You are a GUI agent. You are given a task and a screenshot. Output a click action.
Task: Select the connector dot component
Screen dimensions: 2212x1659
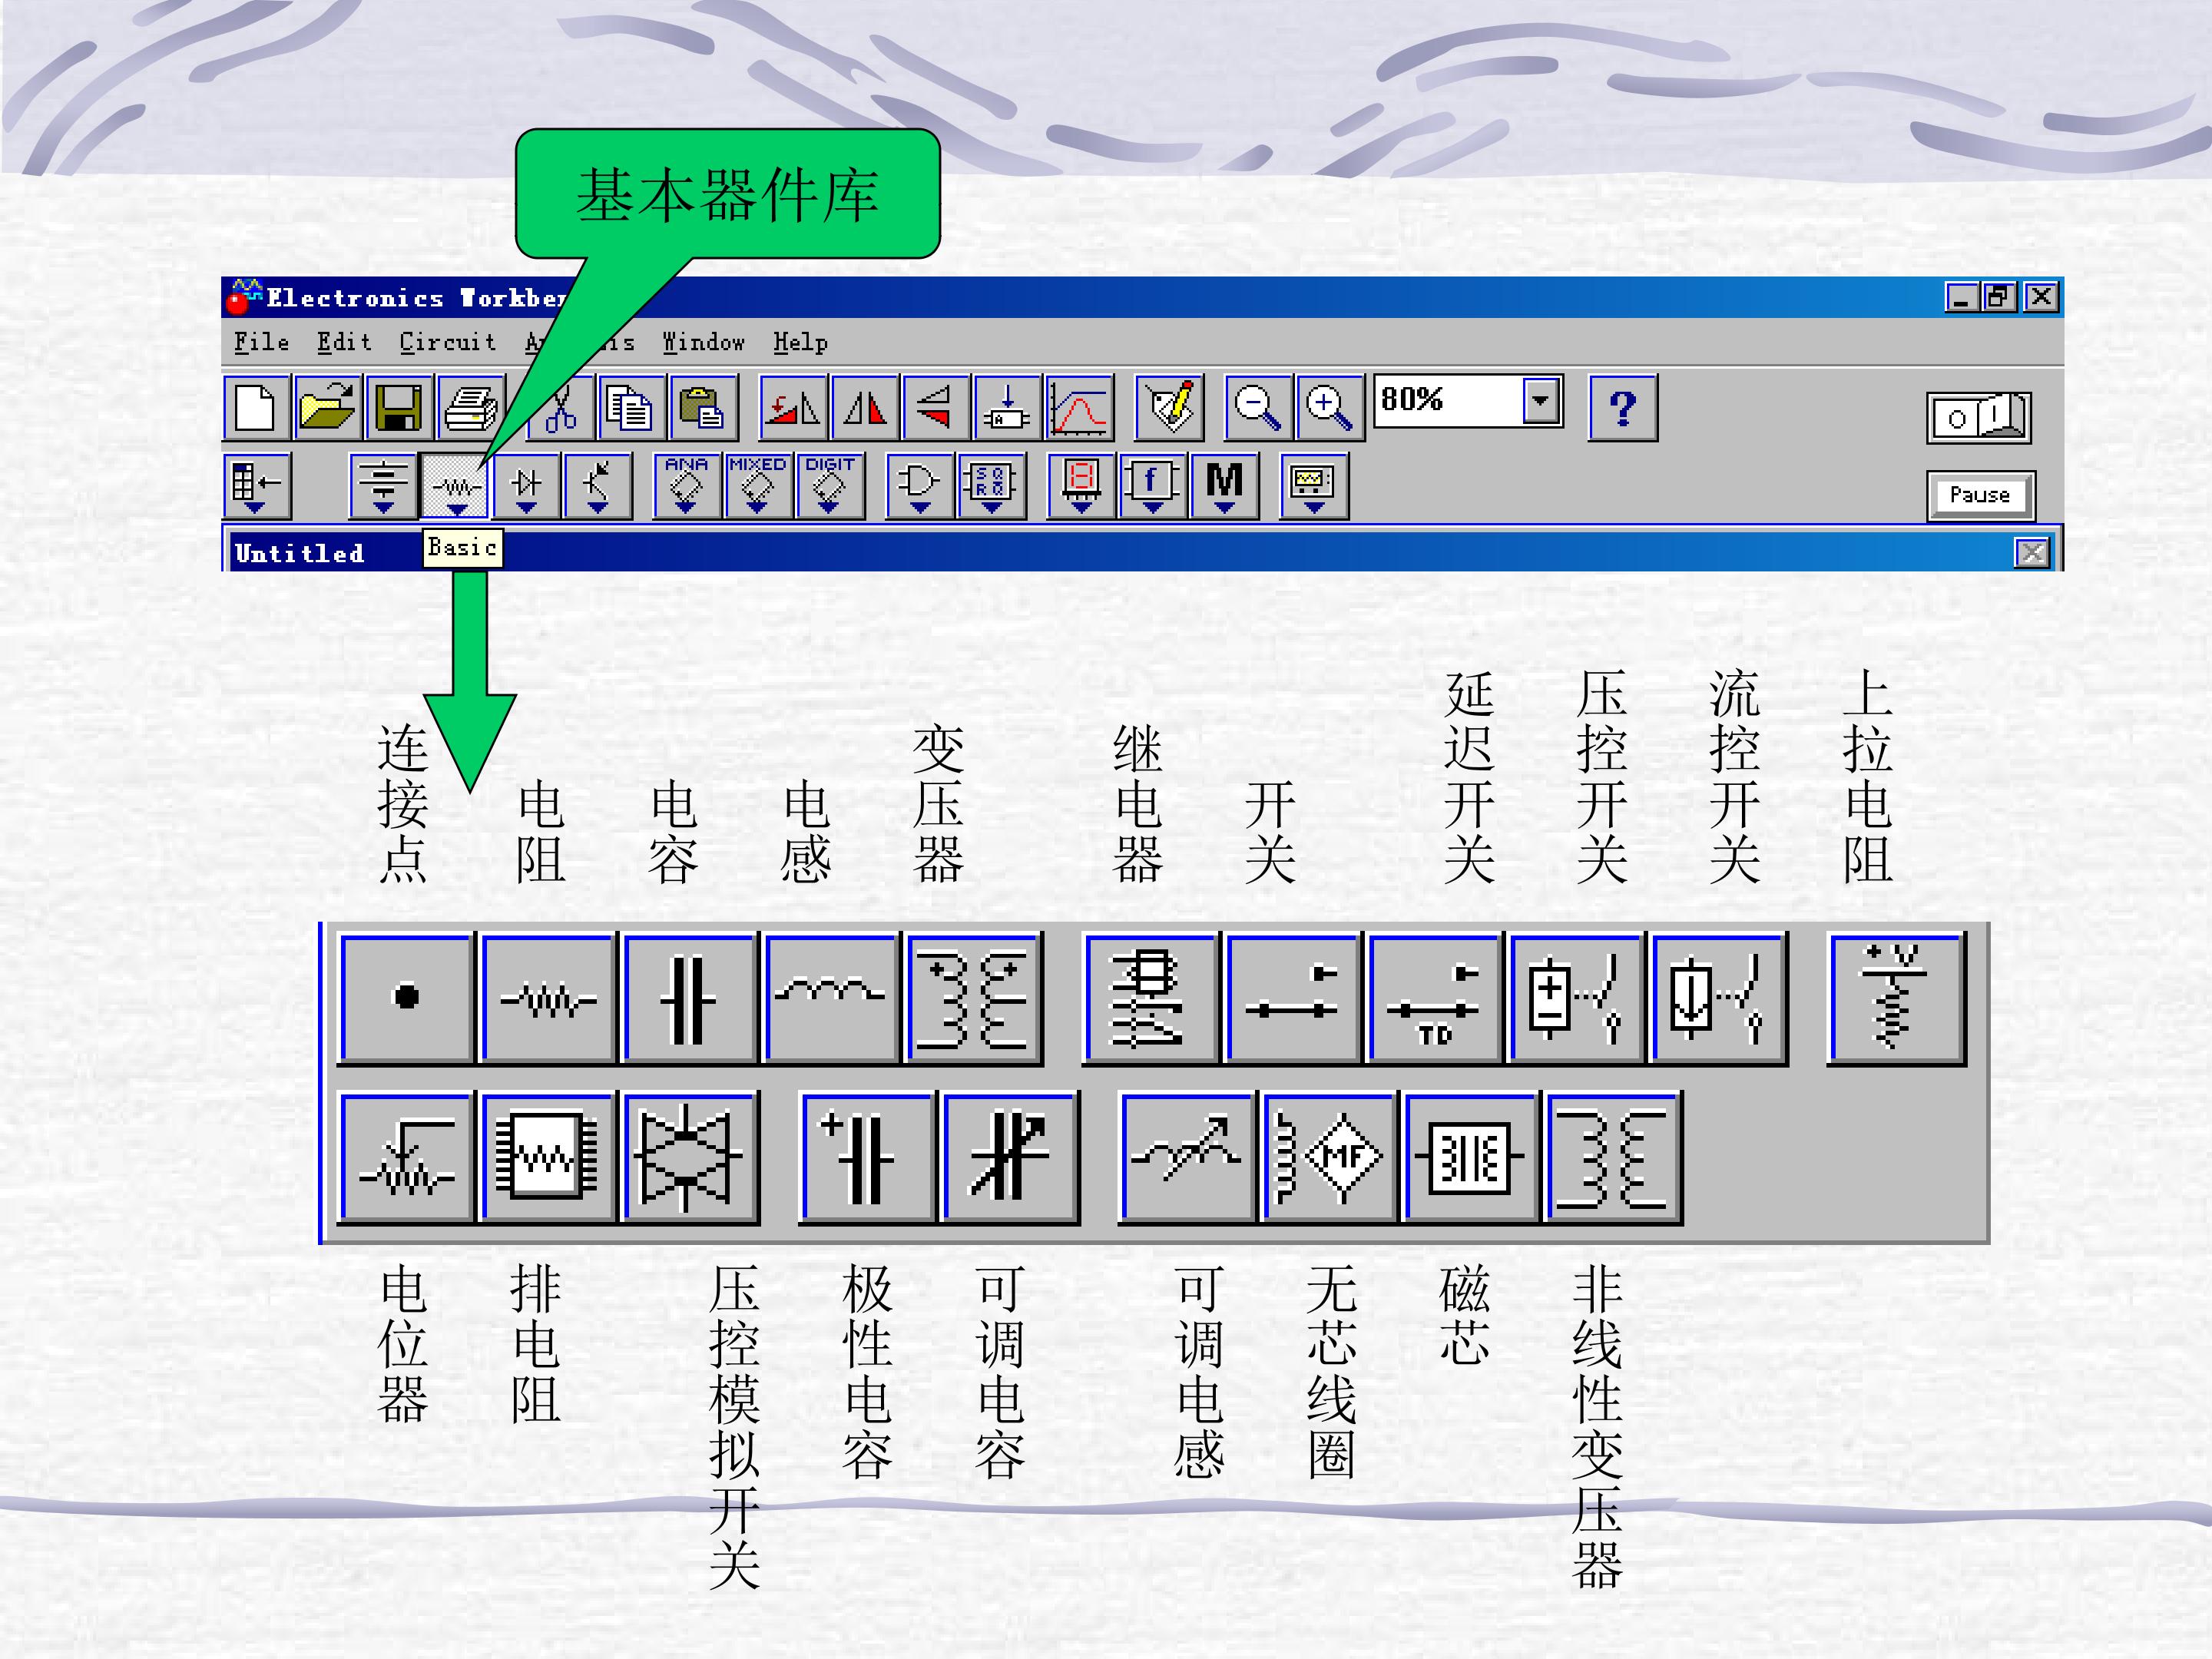point(406,998)
